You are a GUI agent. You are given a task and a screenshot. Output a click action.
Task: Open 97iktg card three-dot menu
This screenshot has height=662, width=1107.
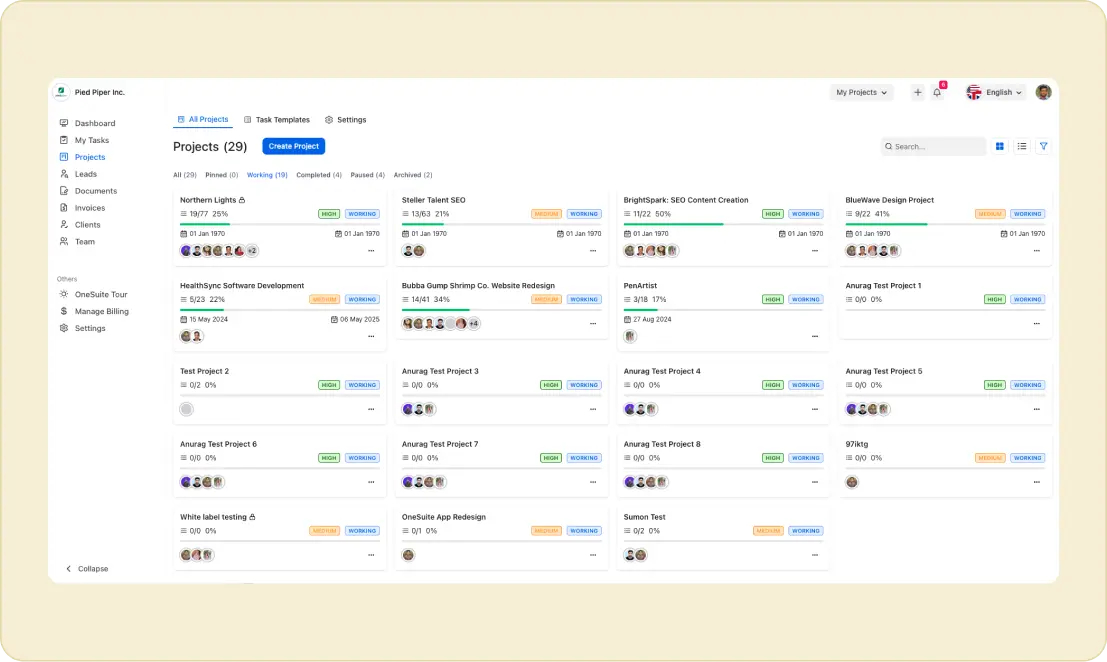(x=1036, y=483)
